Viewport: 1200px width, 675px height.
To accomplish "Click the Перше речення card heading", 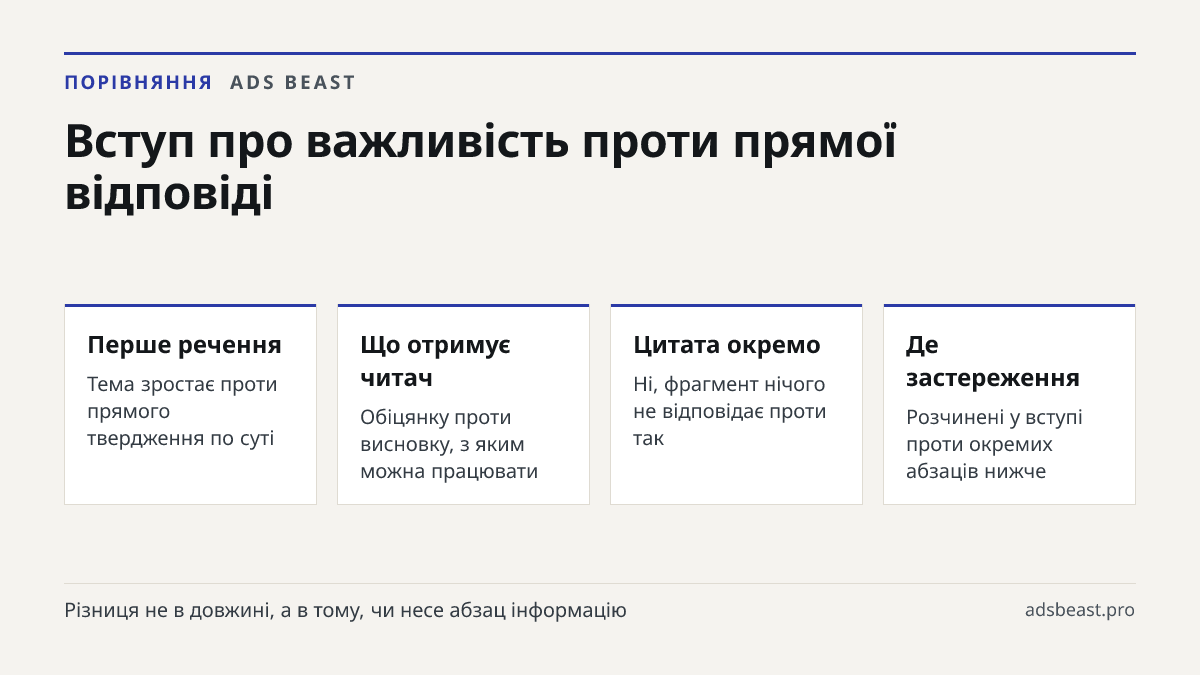I will click(184, 345).
